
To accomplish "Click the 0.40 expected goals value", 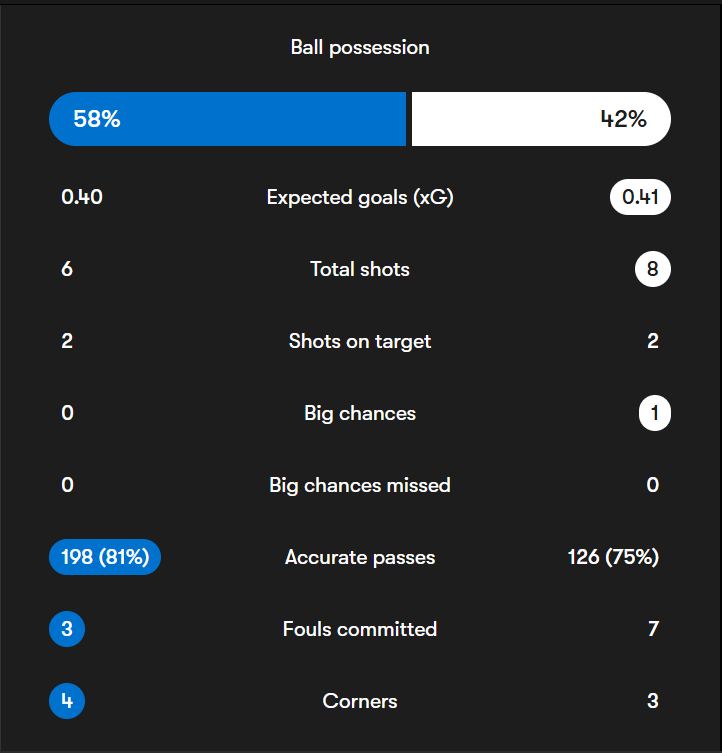I will (x=82, y=197).
